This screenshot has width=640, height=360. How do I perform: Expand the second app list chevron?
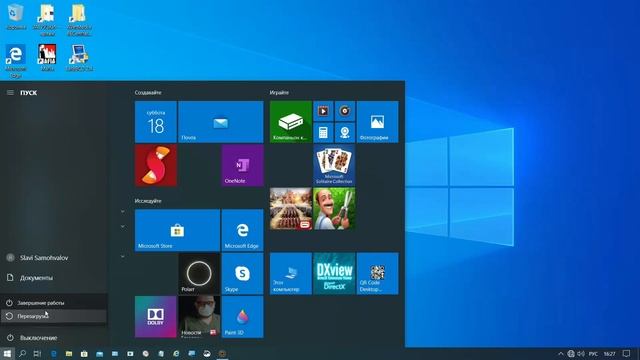coord(122,226)
